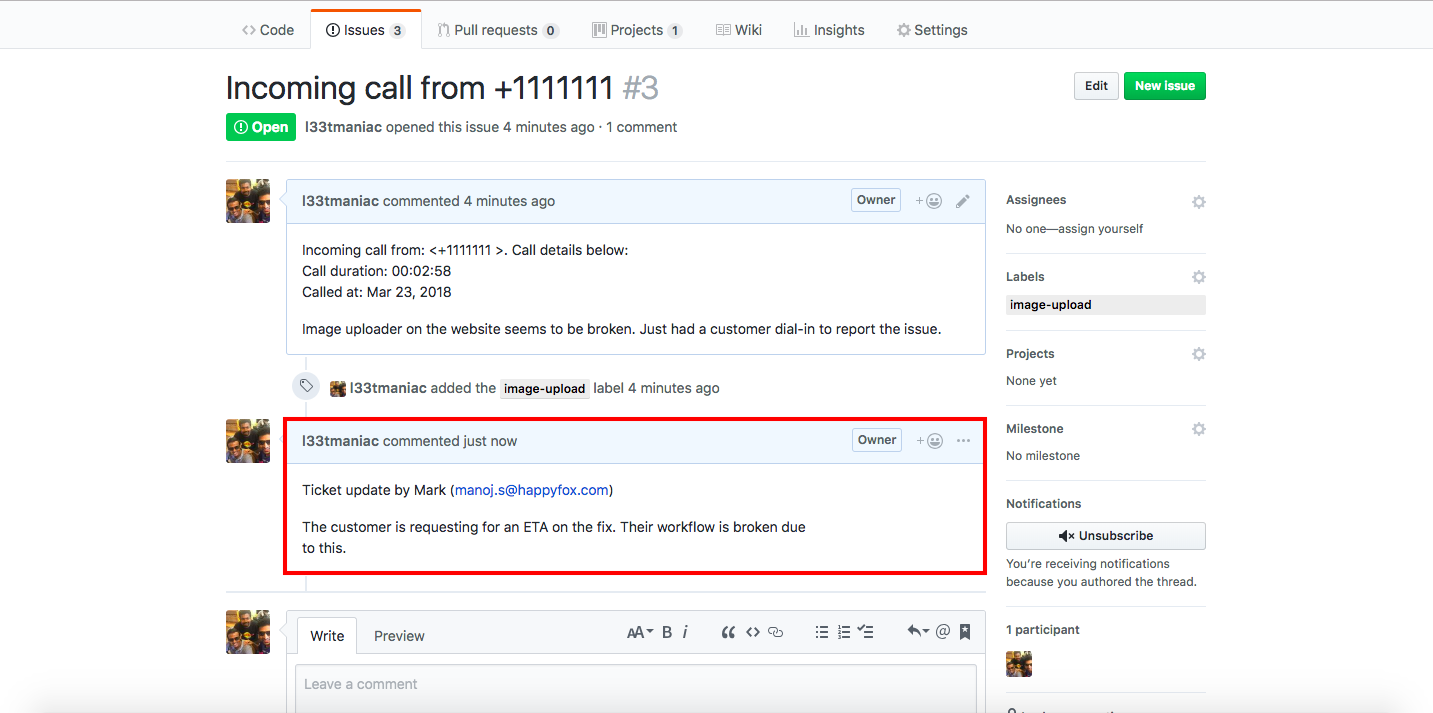The image size is (1433, 713).
Task: Insert code formatting
Action: click(x=752, y=632)
